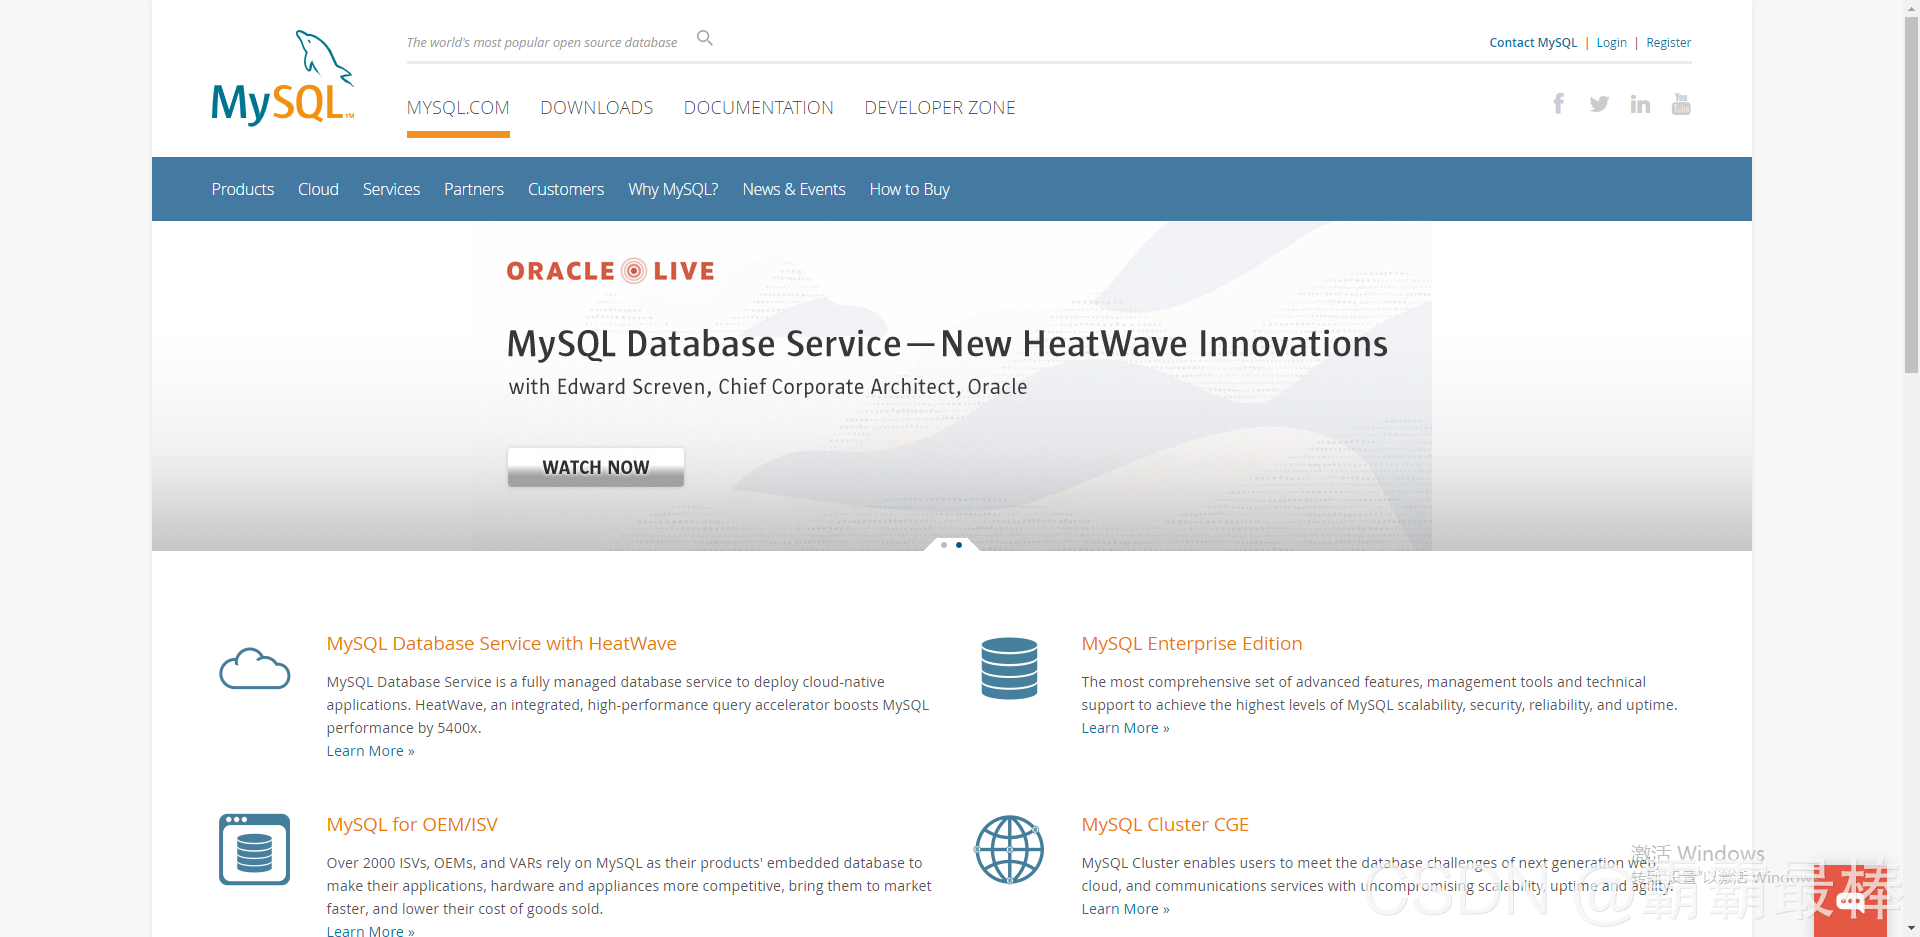
Task: Select the second carousel slide dot
Action: [959, 545]
